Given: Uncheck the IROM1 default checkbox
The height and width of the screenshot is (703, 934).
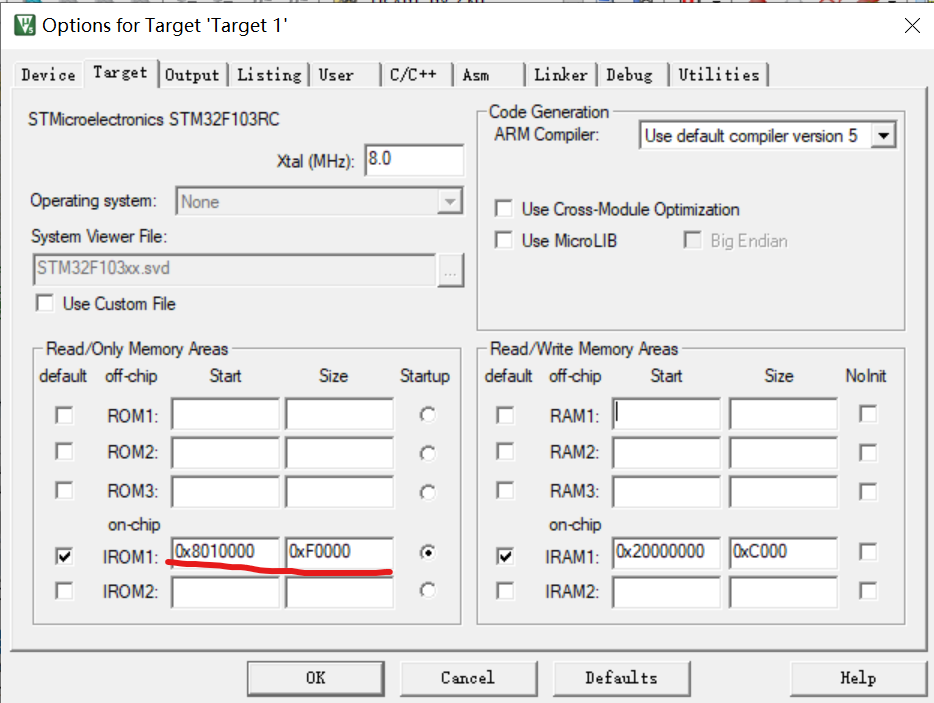Looking at the screenshot, I should pyautogui.click(x=64, y=556).
